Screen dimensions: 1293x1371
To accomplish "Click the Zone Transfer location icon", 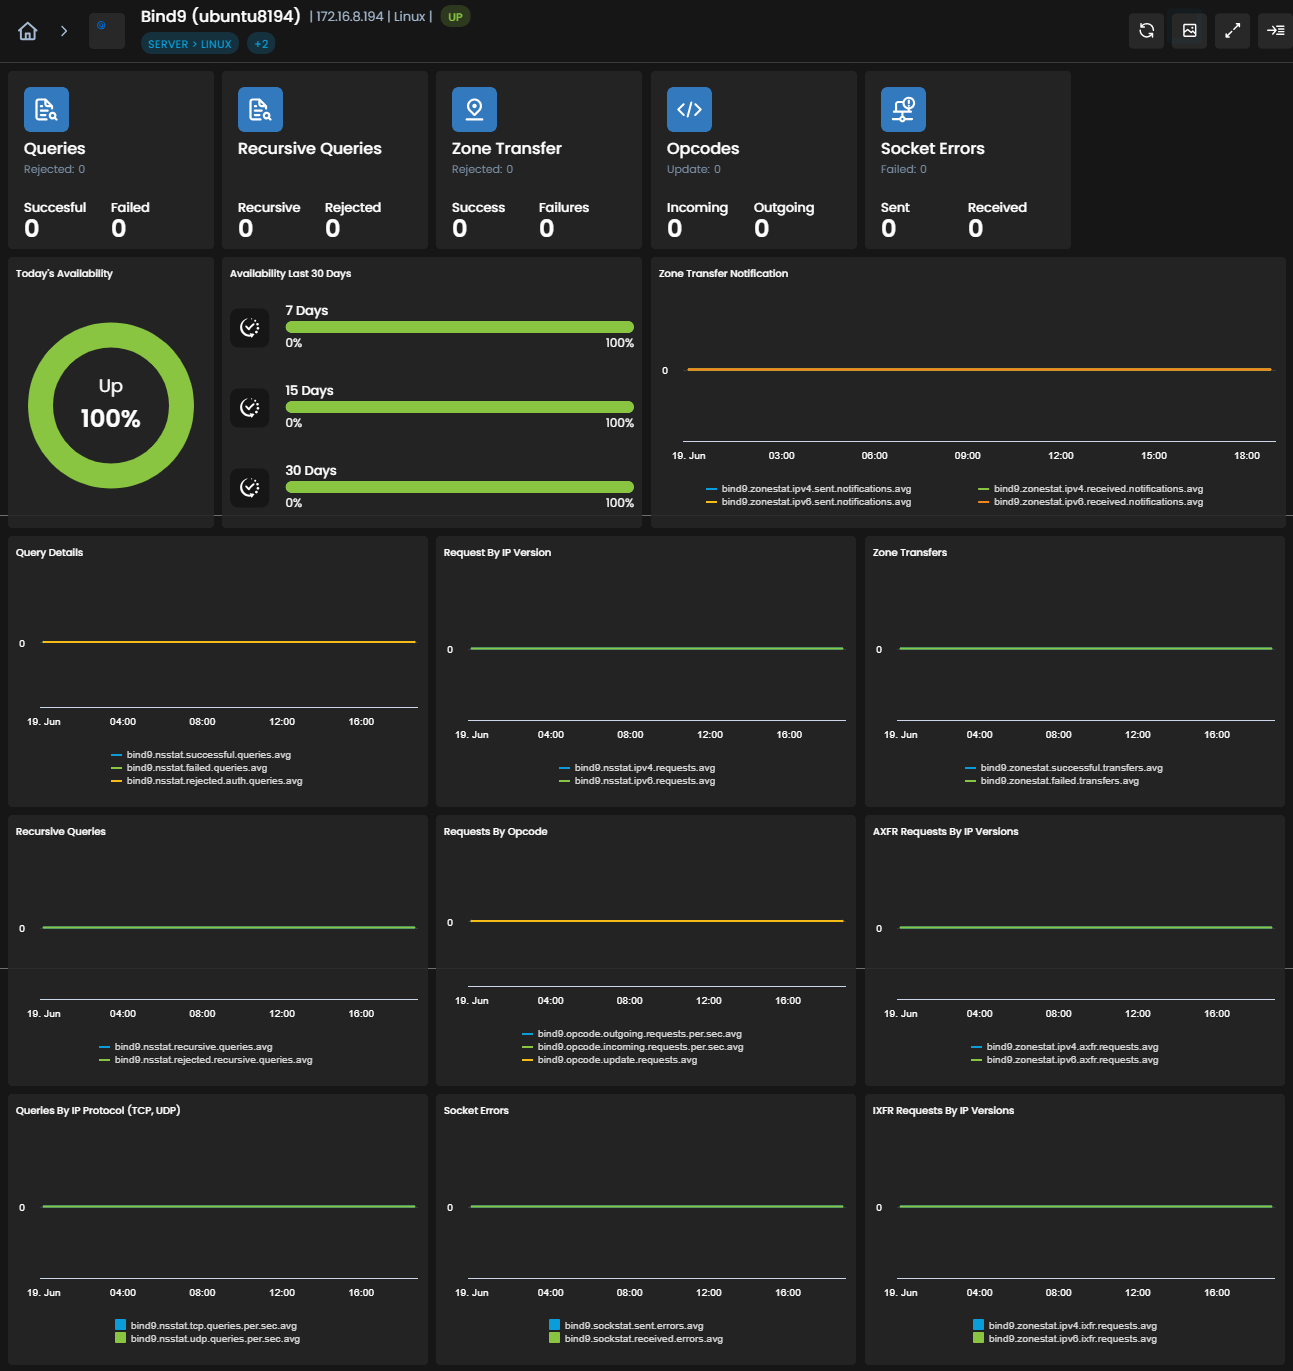I will click(474, 110).
